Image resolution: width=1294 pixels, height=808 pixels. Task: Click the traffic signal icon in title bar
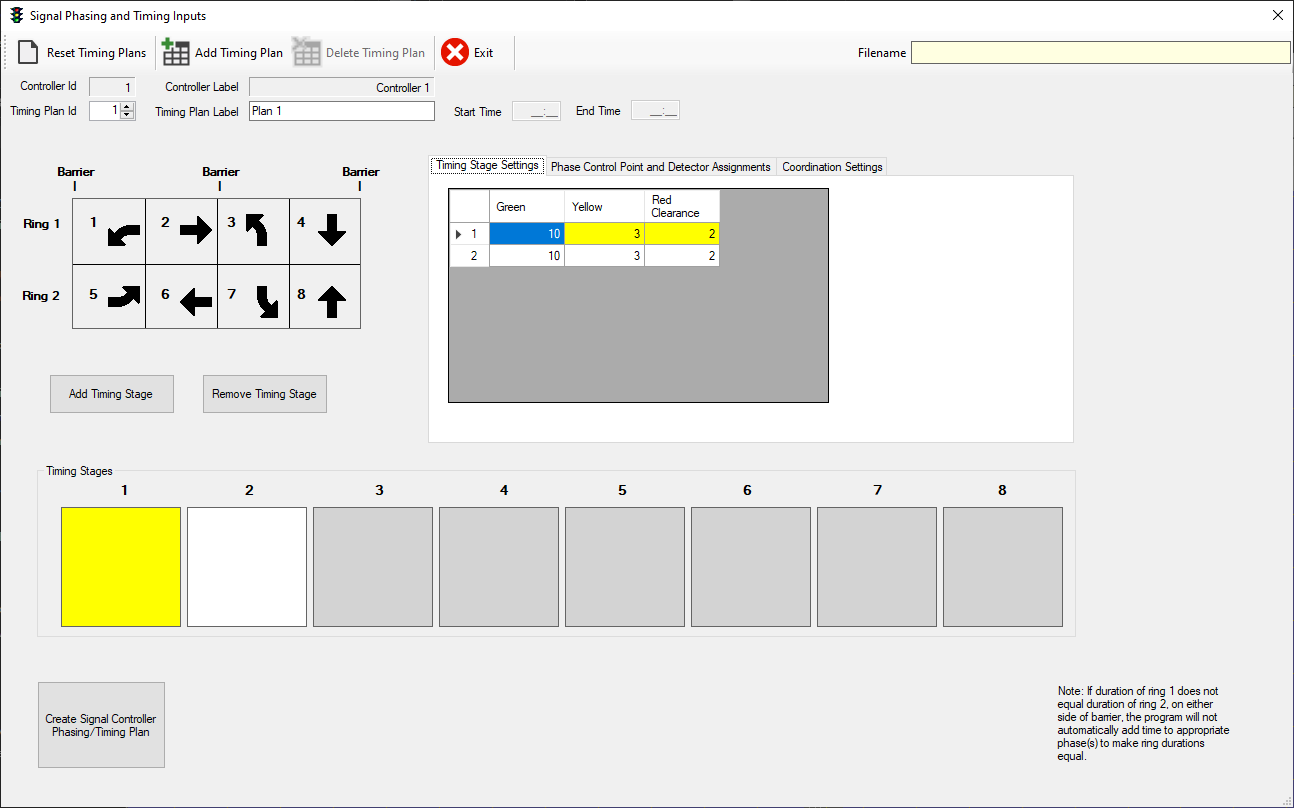tap(16, 15)
